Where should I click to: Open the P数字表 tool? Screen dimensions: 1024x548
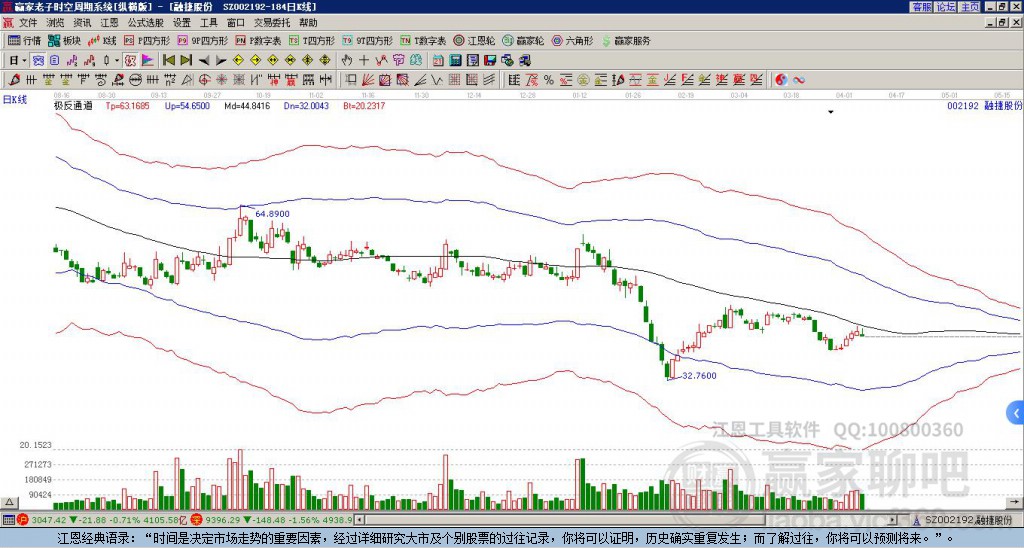coord(259,40)
